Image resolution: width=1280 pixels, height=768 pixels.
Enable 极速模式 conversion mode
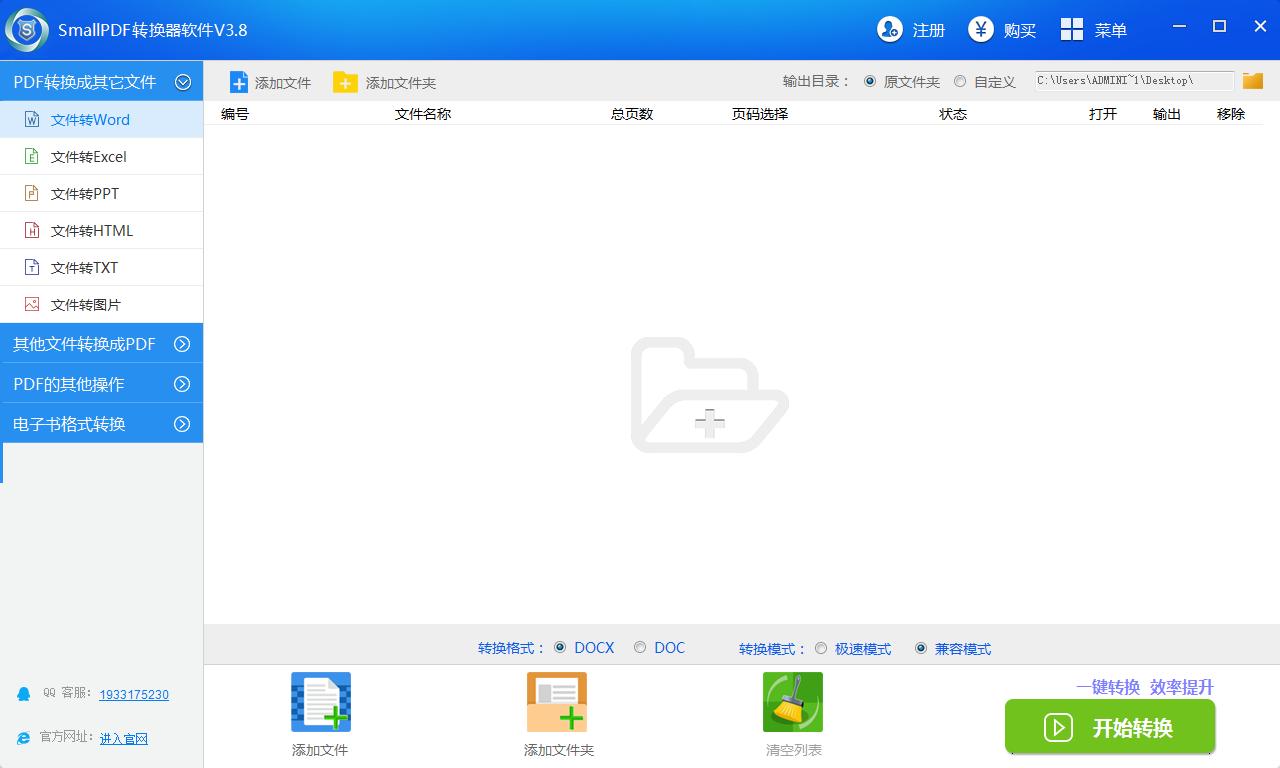coord(821,648)
